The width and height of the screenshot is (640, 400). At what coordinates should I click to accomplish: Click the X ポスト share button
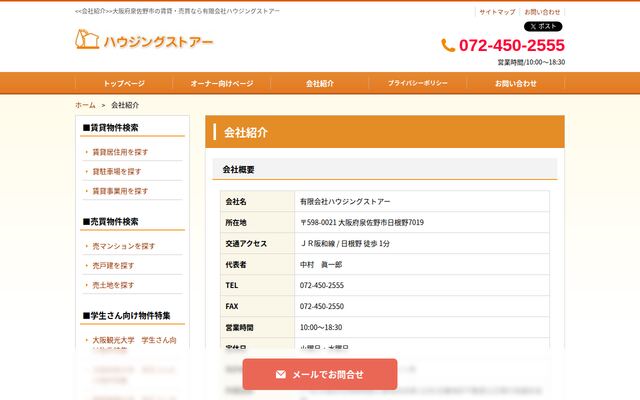tap(543, 27)
